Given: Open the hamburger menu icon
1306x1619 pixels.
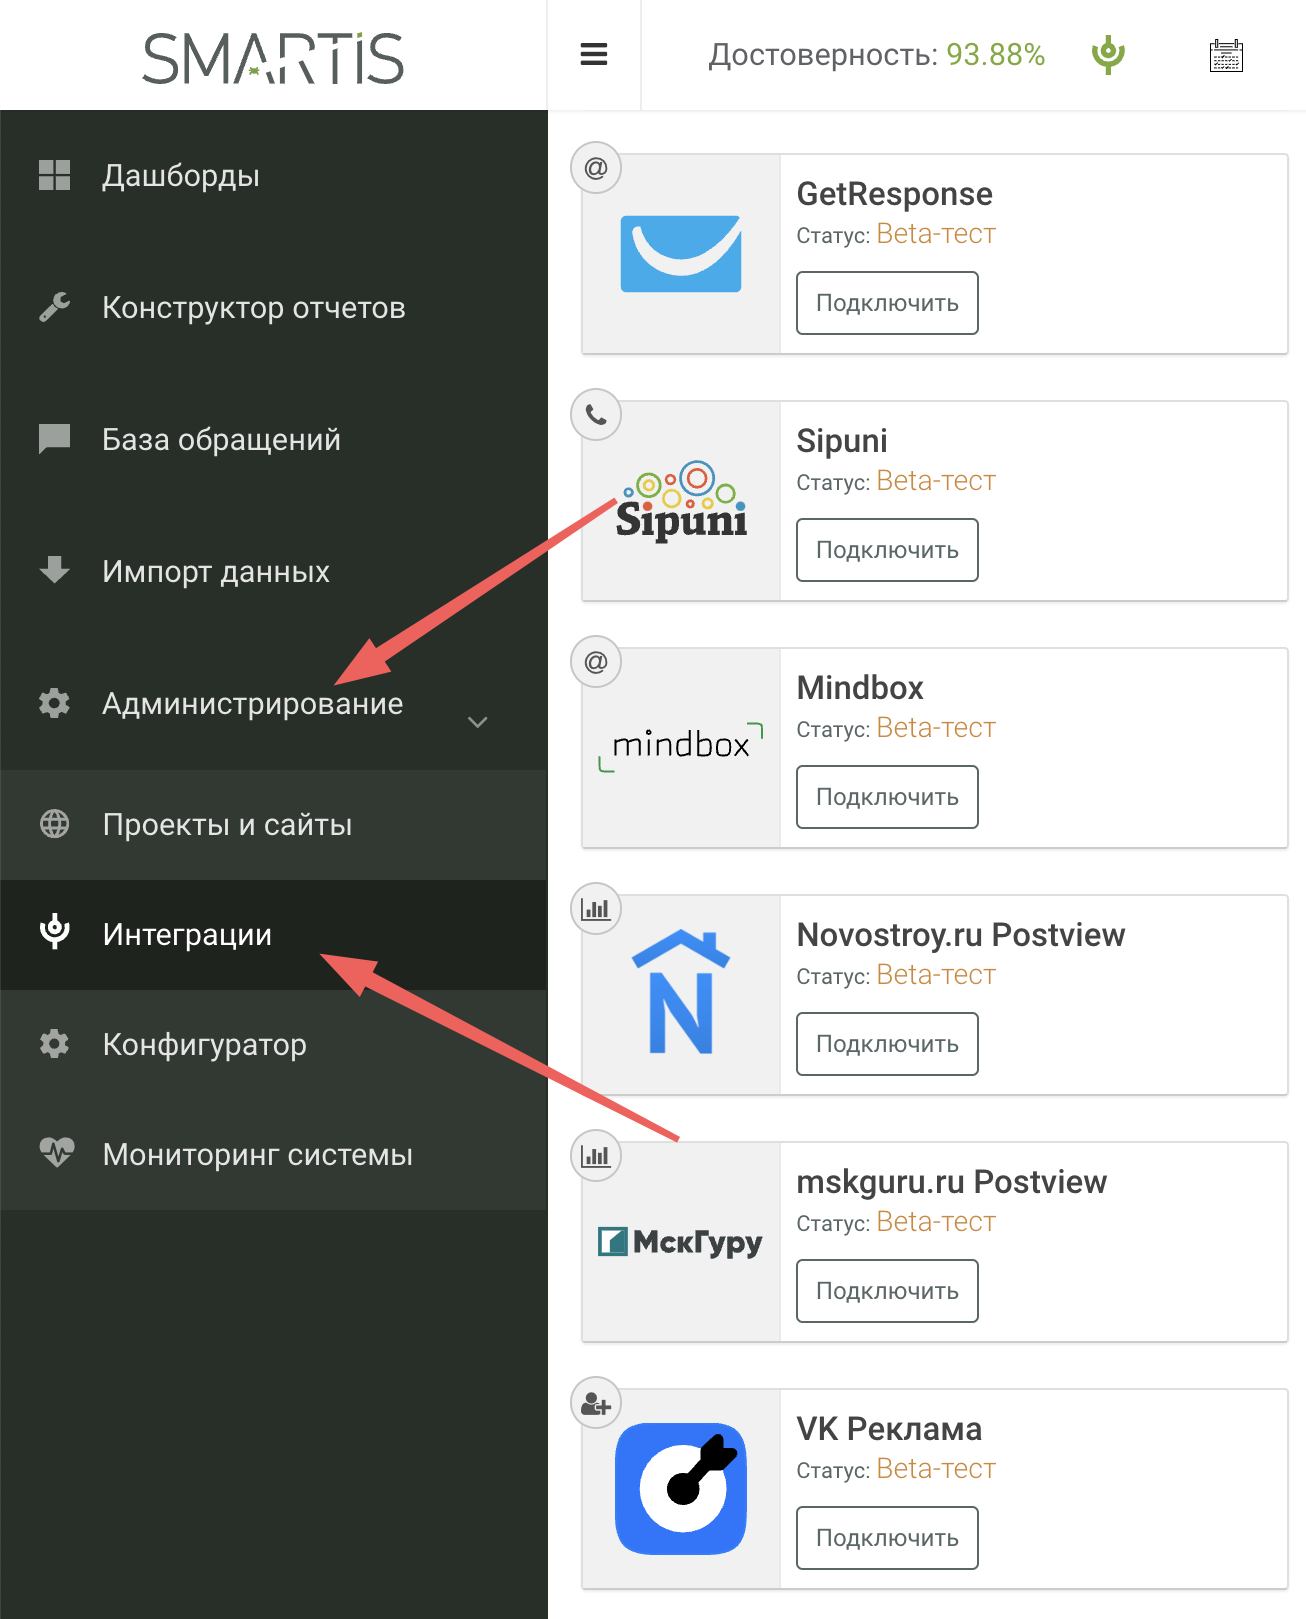Looking at the screenshot, I should coord(594,55).
